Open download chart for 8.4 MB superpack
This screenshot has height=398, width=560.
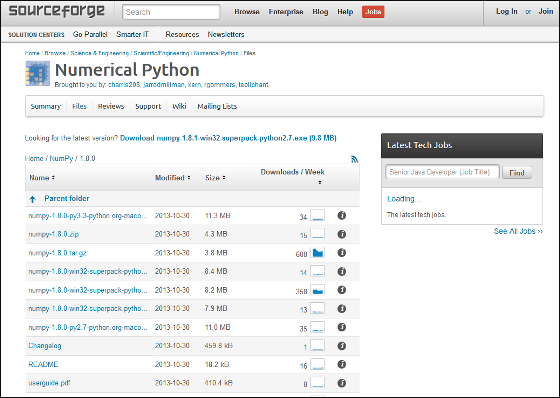pos(318,271)
